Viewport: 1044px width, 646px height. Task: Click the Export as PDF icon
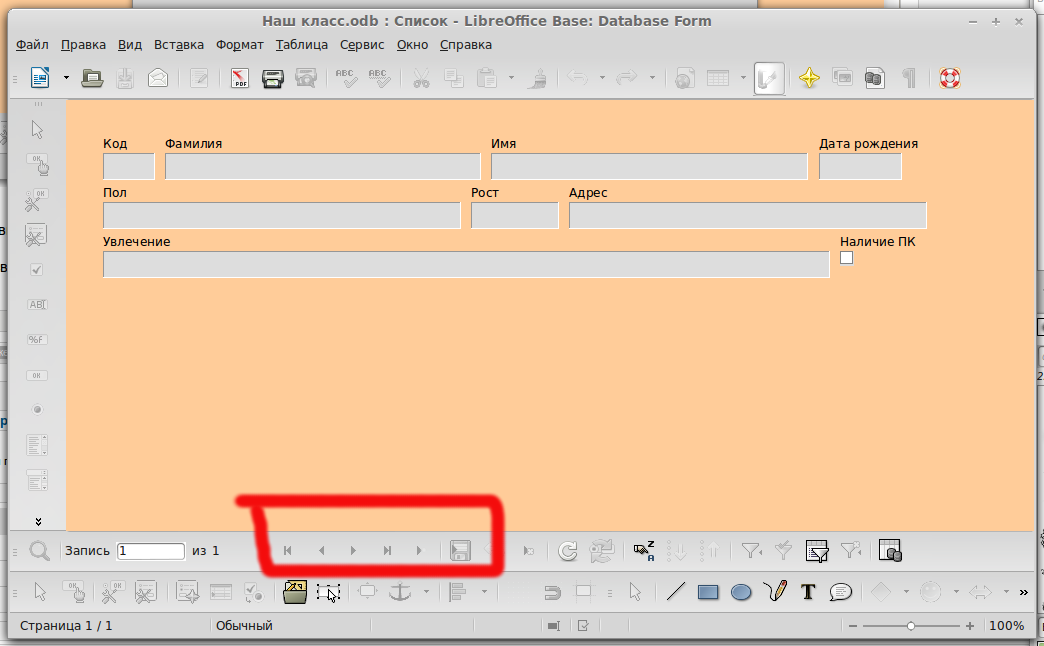[240, 78]
